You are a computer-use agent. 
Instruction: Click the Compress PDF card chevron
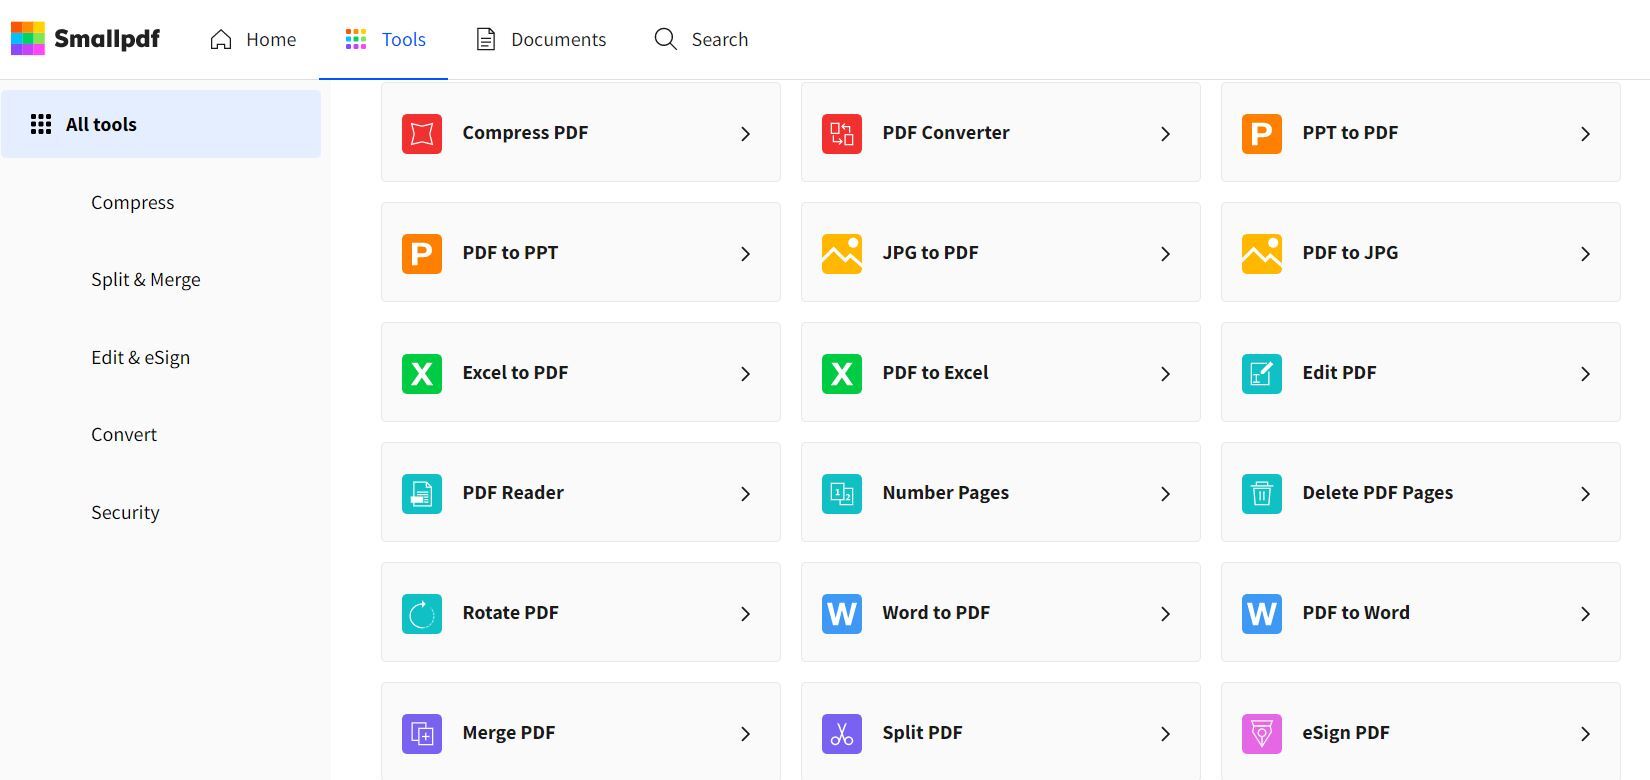745,133
